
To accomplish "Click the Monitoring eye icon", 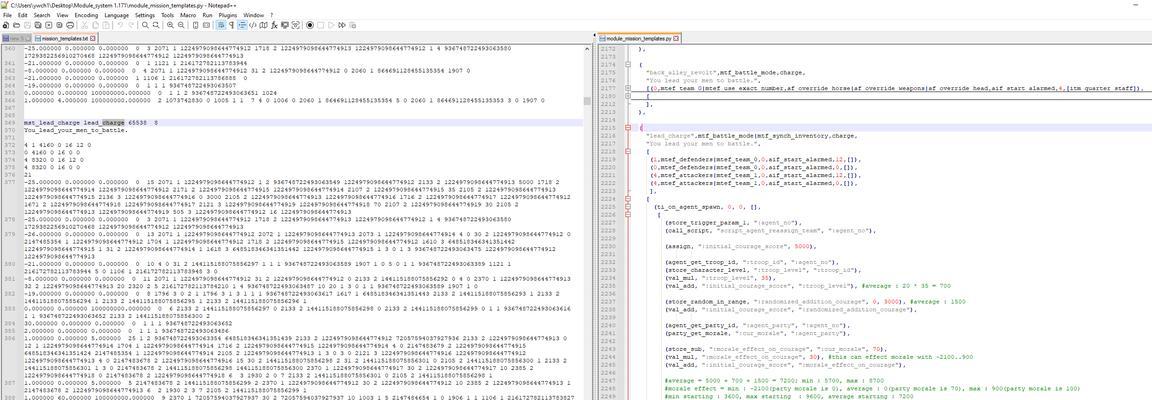I will 295,24.
